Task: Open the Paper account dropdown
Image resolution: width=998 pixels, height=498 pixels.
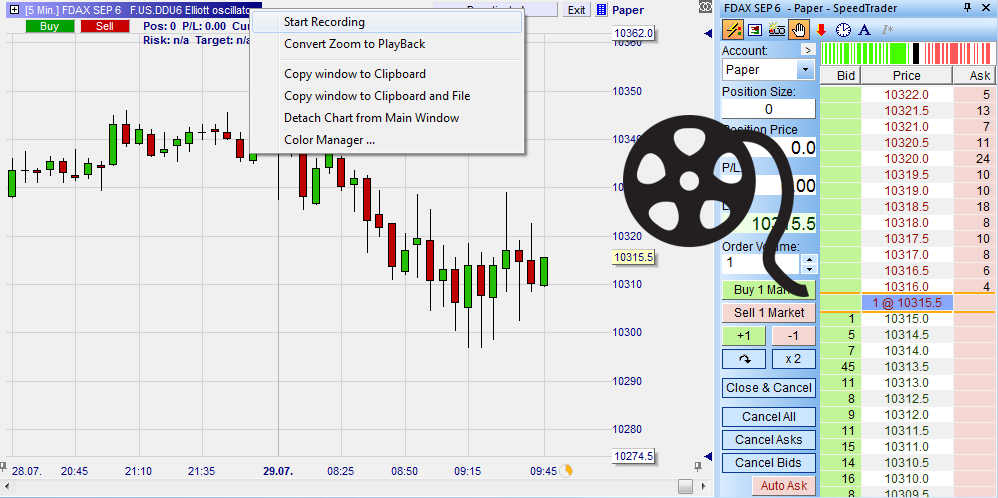Action: pos(806,69)
